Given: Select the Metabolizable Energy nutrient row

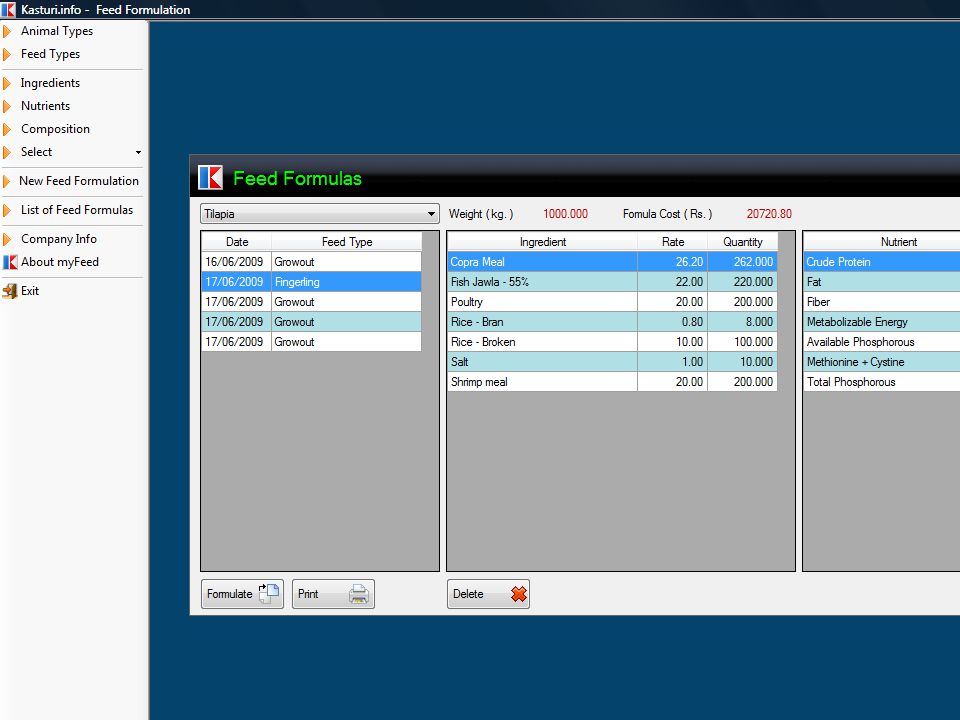Looking at the screenshot, I should (882, 321).
